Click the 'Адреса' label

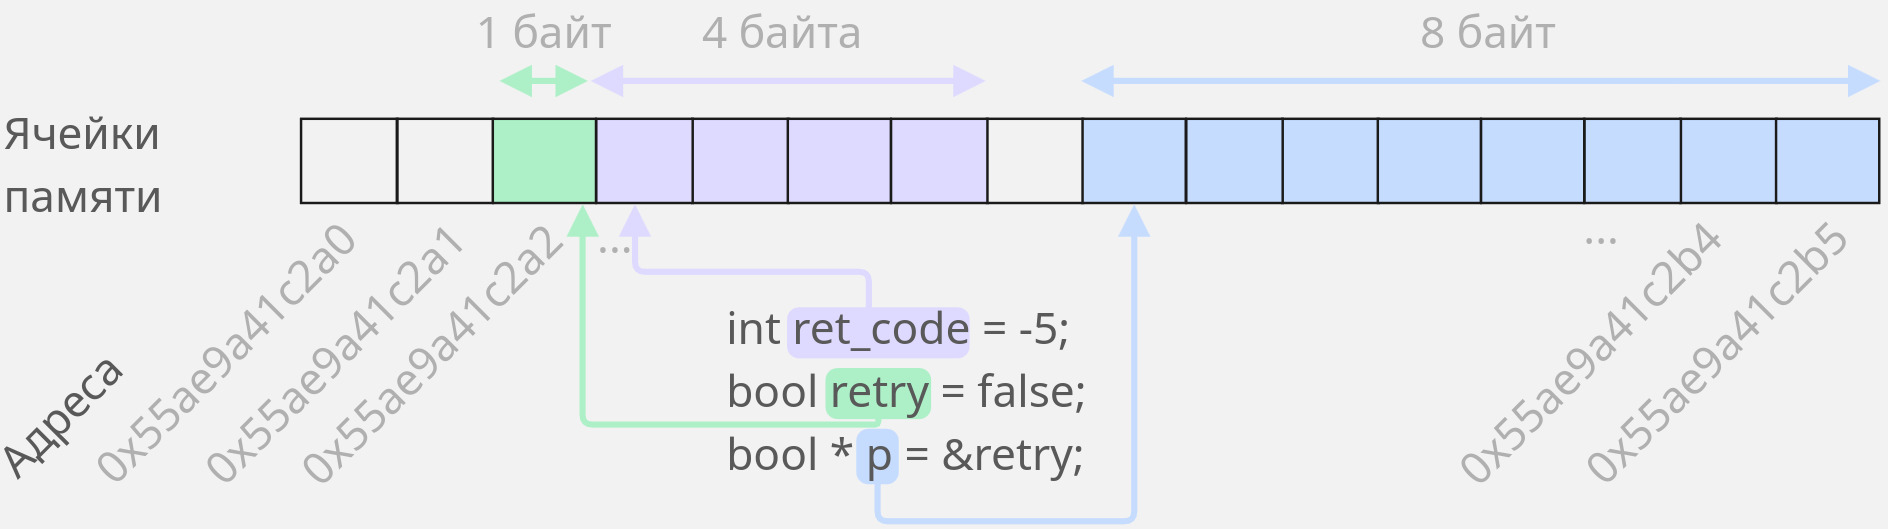(x=62, y=417)
